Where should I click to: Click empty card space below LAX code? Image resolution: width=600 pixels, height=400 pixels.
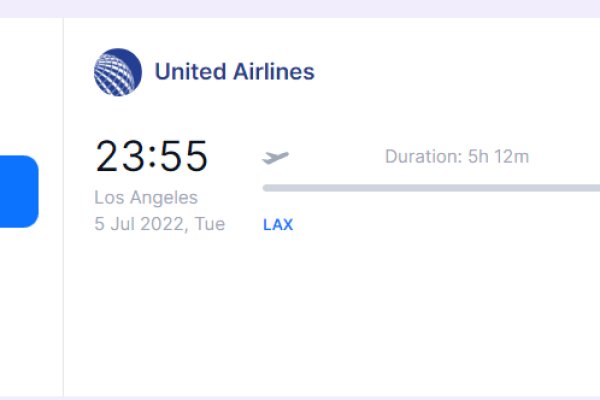coord(300,310)
